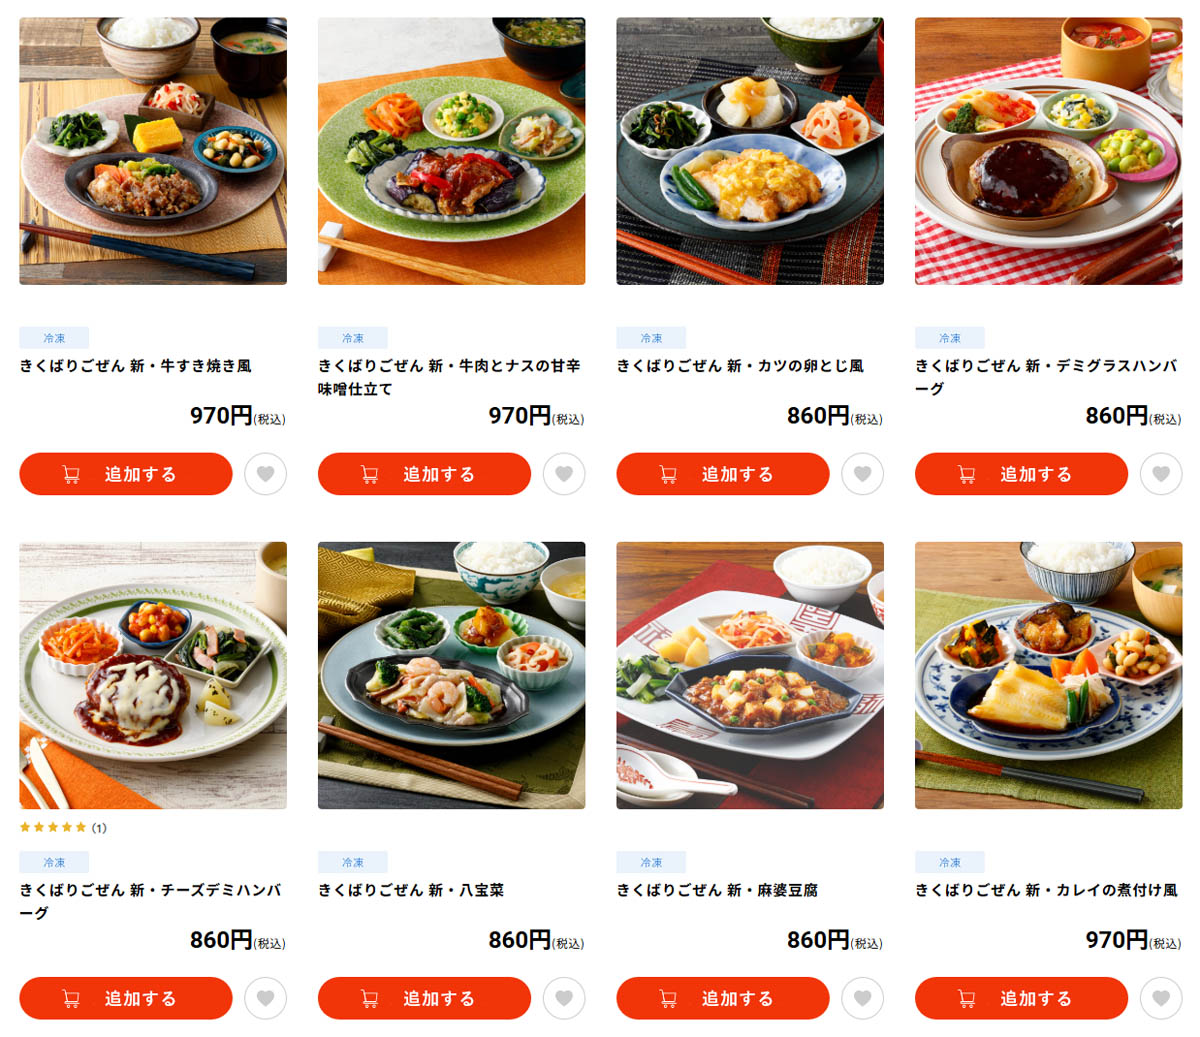Click 追加する under デミグラスハンバーグ
Screen dimensions: 1200x1037
[1021, 474]
